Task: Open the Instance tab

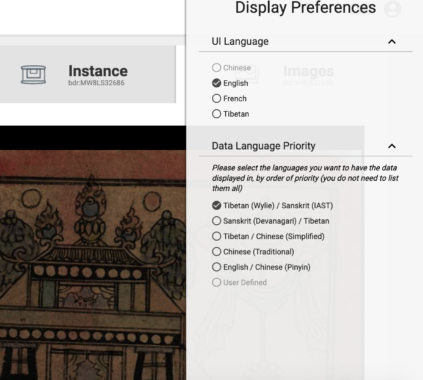Action: click(88, 74)
